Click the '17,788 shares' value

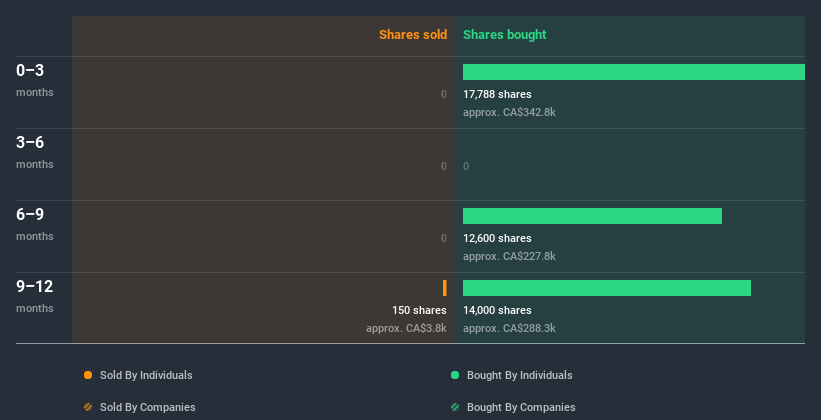pos(497,94)
